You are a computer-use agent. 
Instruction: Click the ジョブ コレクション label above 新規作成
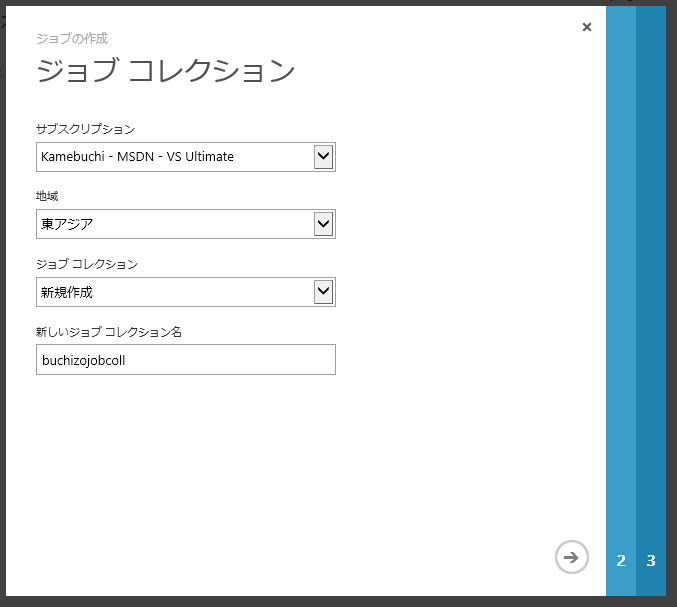86,264
